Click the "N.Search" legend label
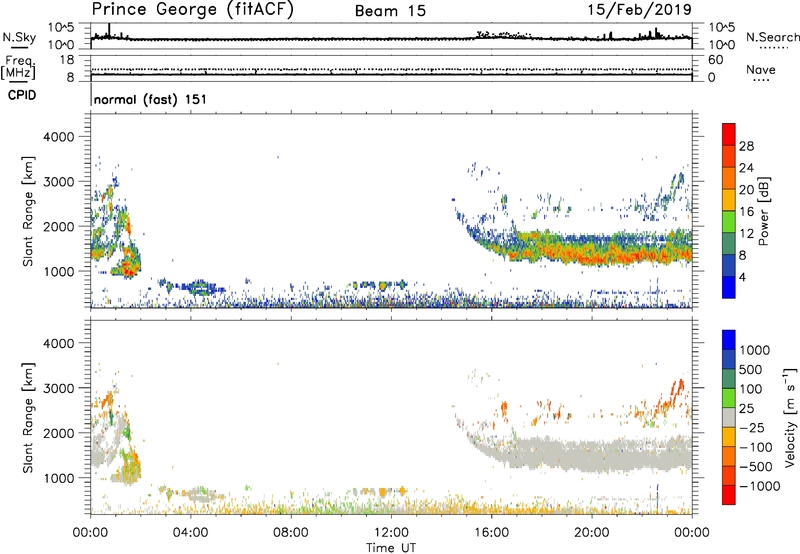This screenshot has height=554, width=800. pos(772,37)
